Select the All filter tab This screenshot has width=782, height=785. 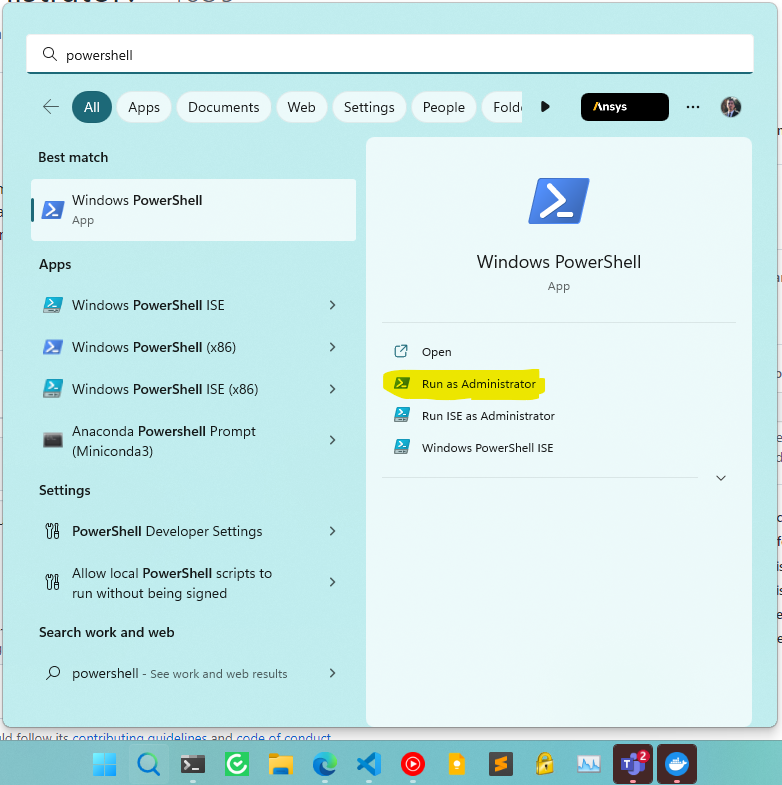click(92, 107)
